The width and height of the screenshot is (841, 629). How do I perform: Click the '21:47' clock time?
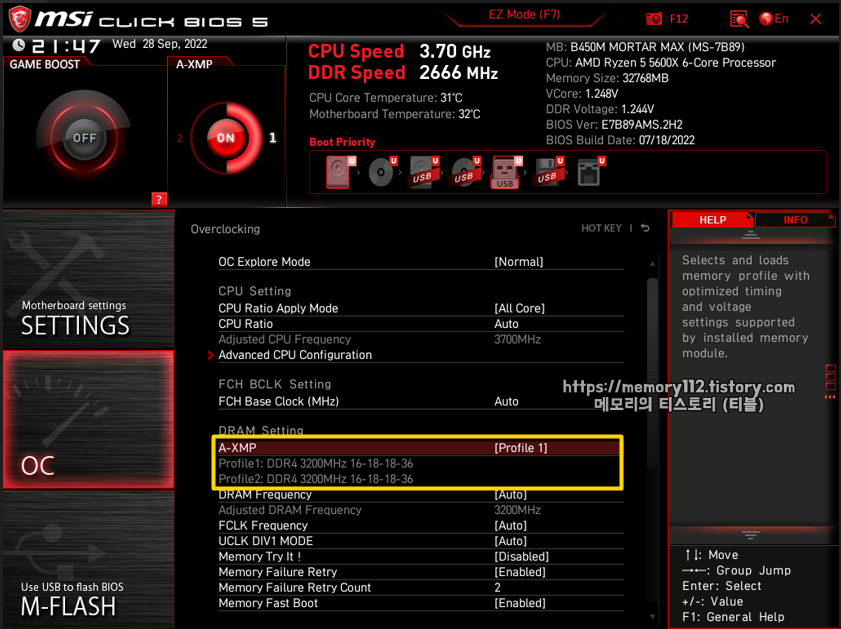tap(65, 46)
